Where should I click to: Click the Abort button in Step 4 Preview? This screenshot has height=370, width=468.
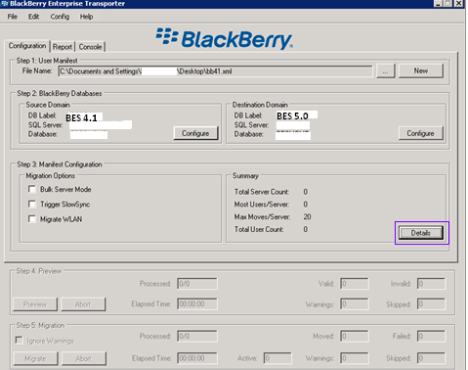click(x=83, y=304)
